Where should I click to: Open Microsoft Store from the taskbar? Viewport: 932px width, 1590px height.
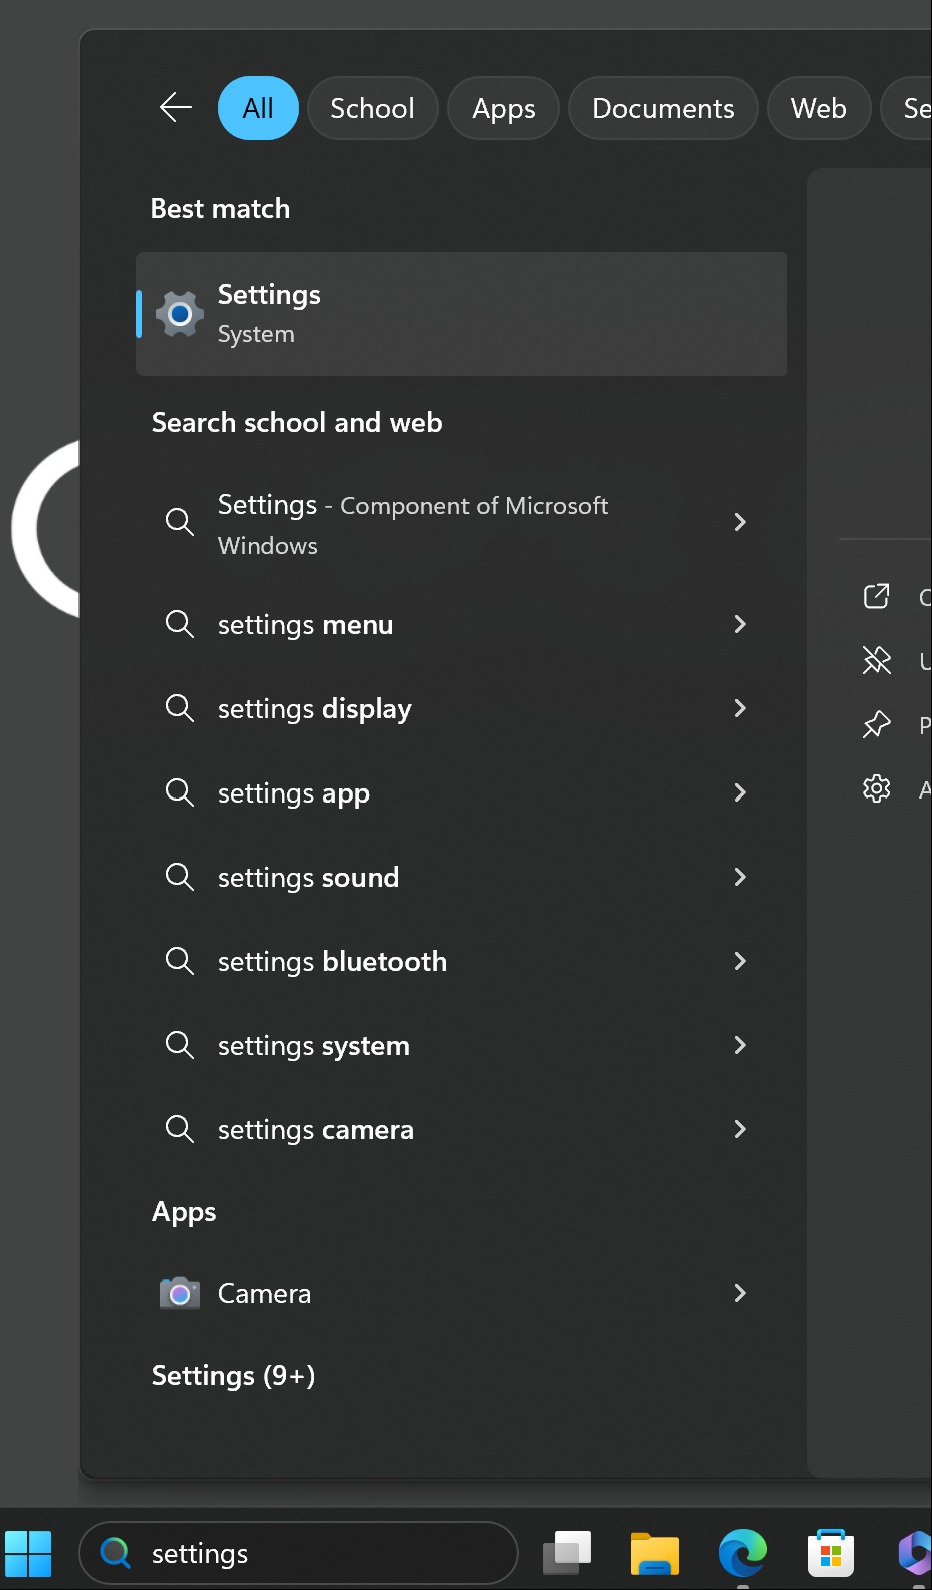click(830, 1553)
